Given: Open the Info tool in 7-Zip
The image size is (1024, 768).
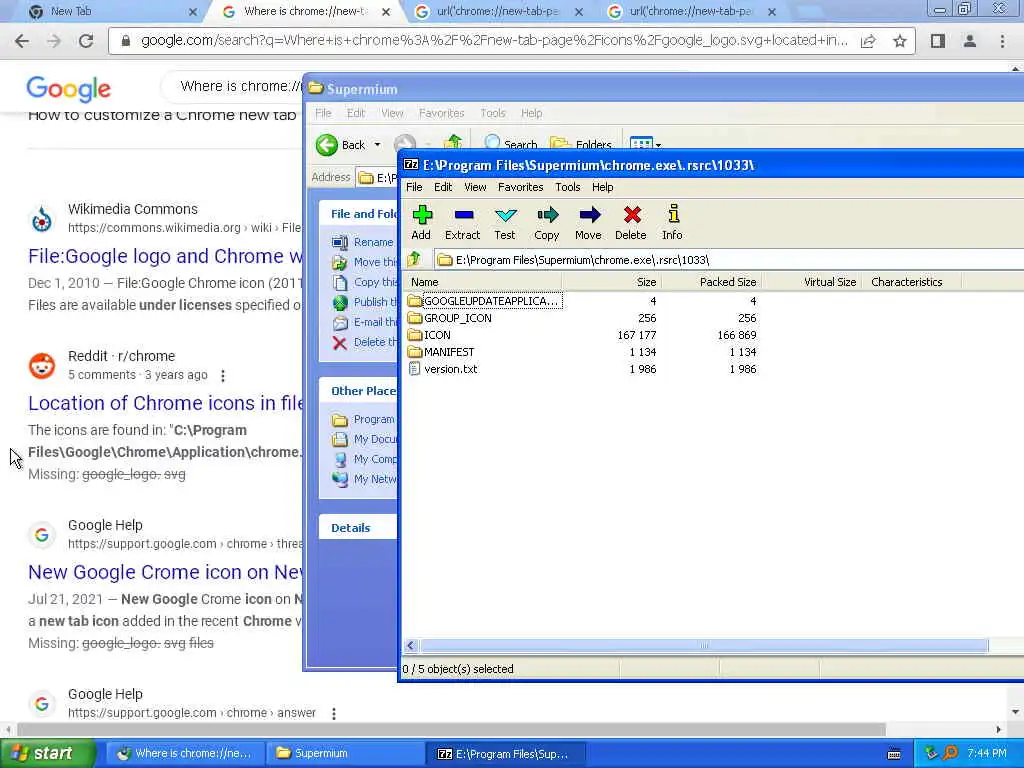Looking at the screenshot, I should pos(673,223).
